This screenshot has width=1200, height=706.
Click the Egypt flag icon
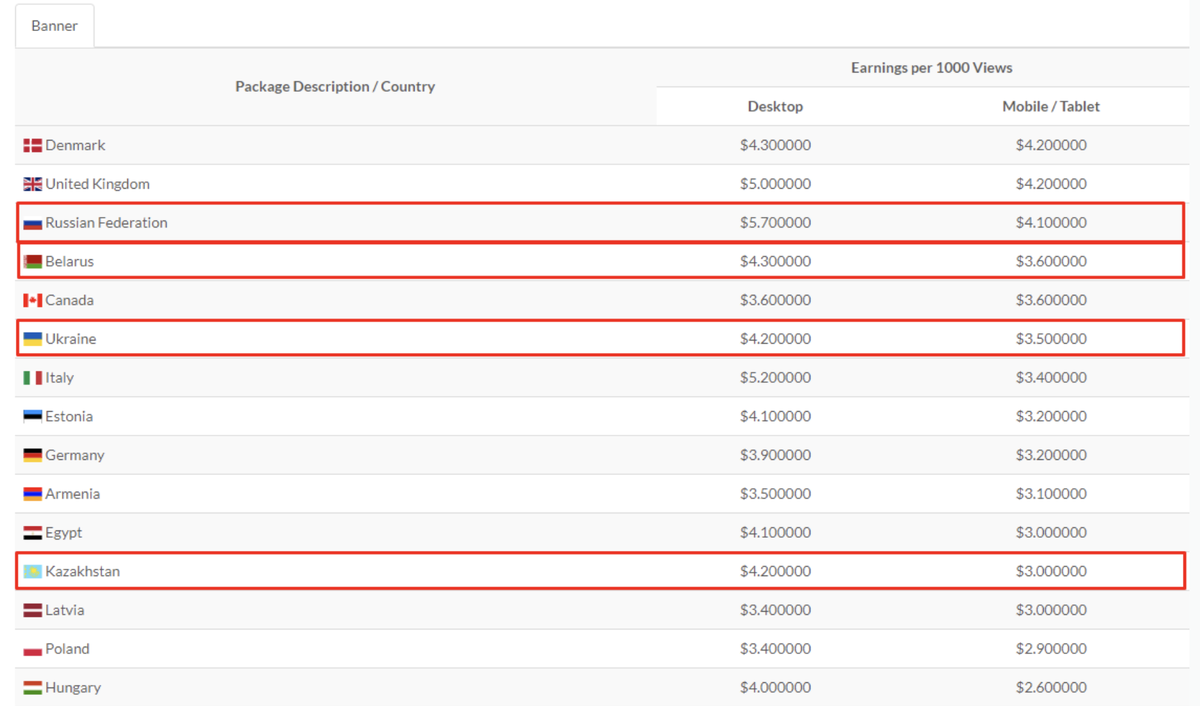tap(33, 534)
